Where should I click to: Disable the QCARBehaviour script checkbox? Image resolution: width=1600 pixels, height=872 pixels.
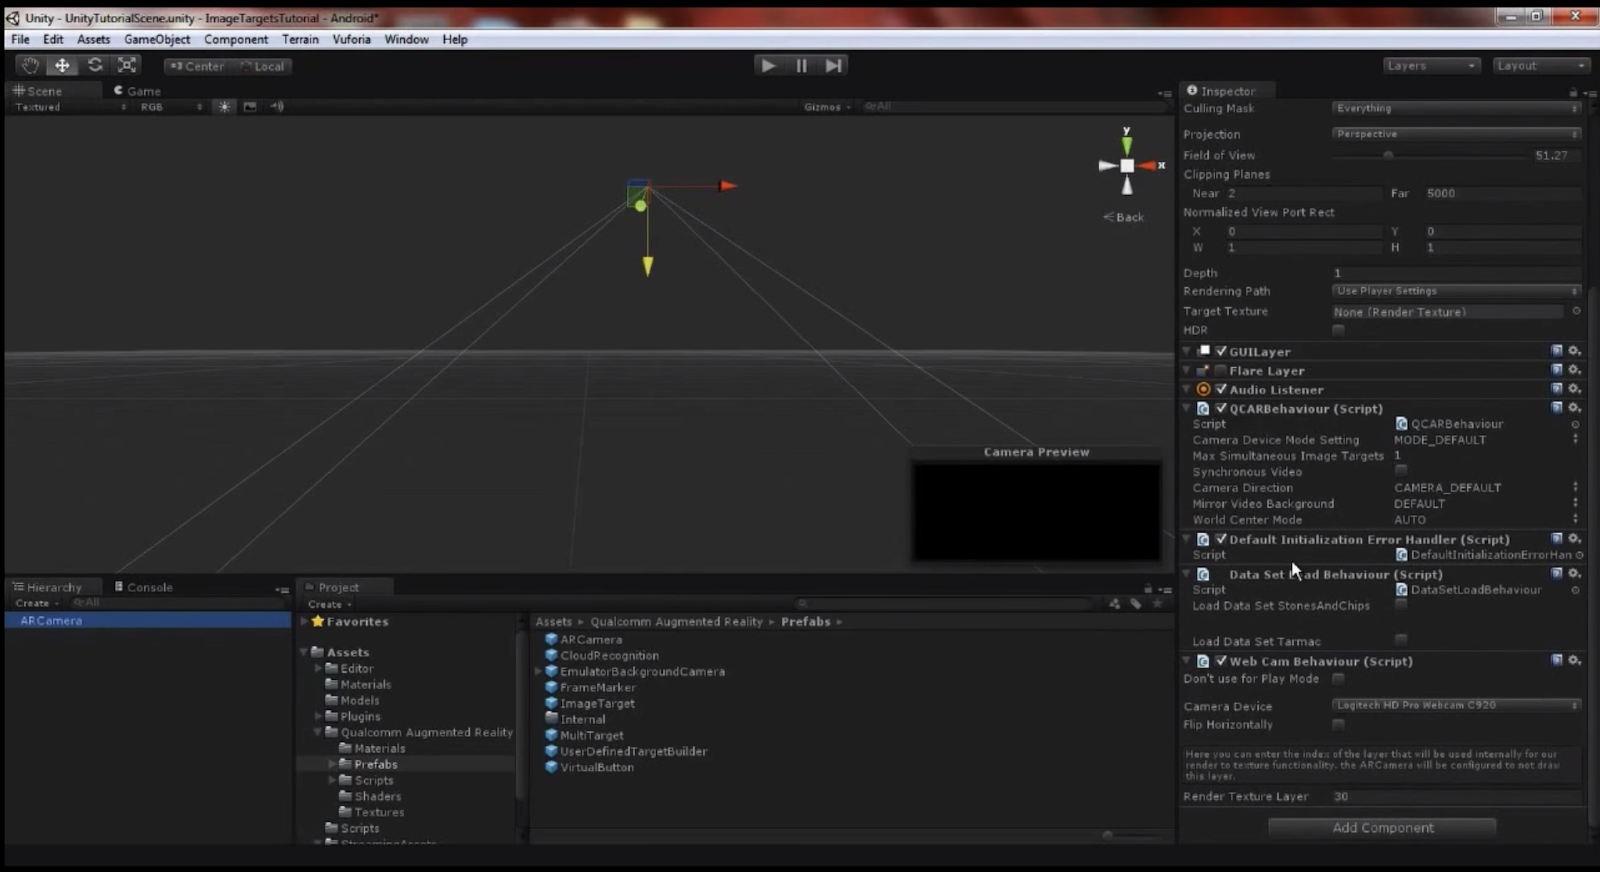(1221, 408)
